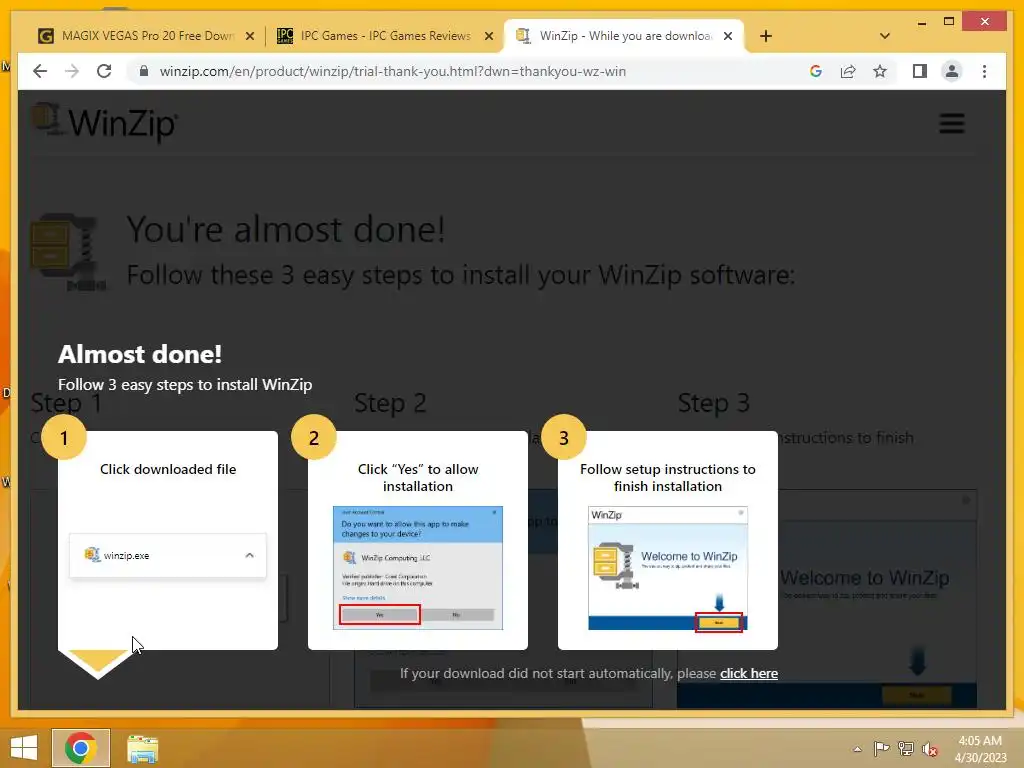Select the WinZip download tab
The width and height of the screenshot is (1024, 768).
pyautogui.click(x=625, y=36)
